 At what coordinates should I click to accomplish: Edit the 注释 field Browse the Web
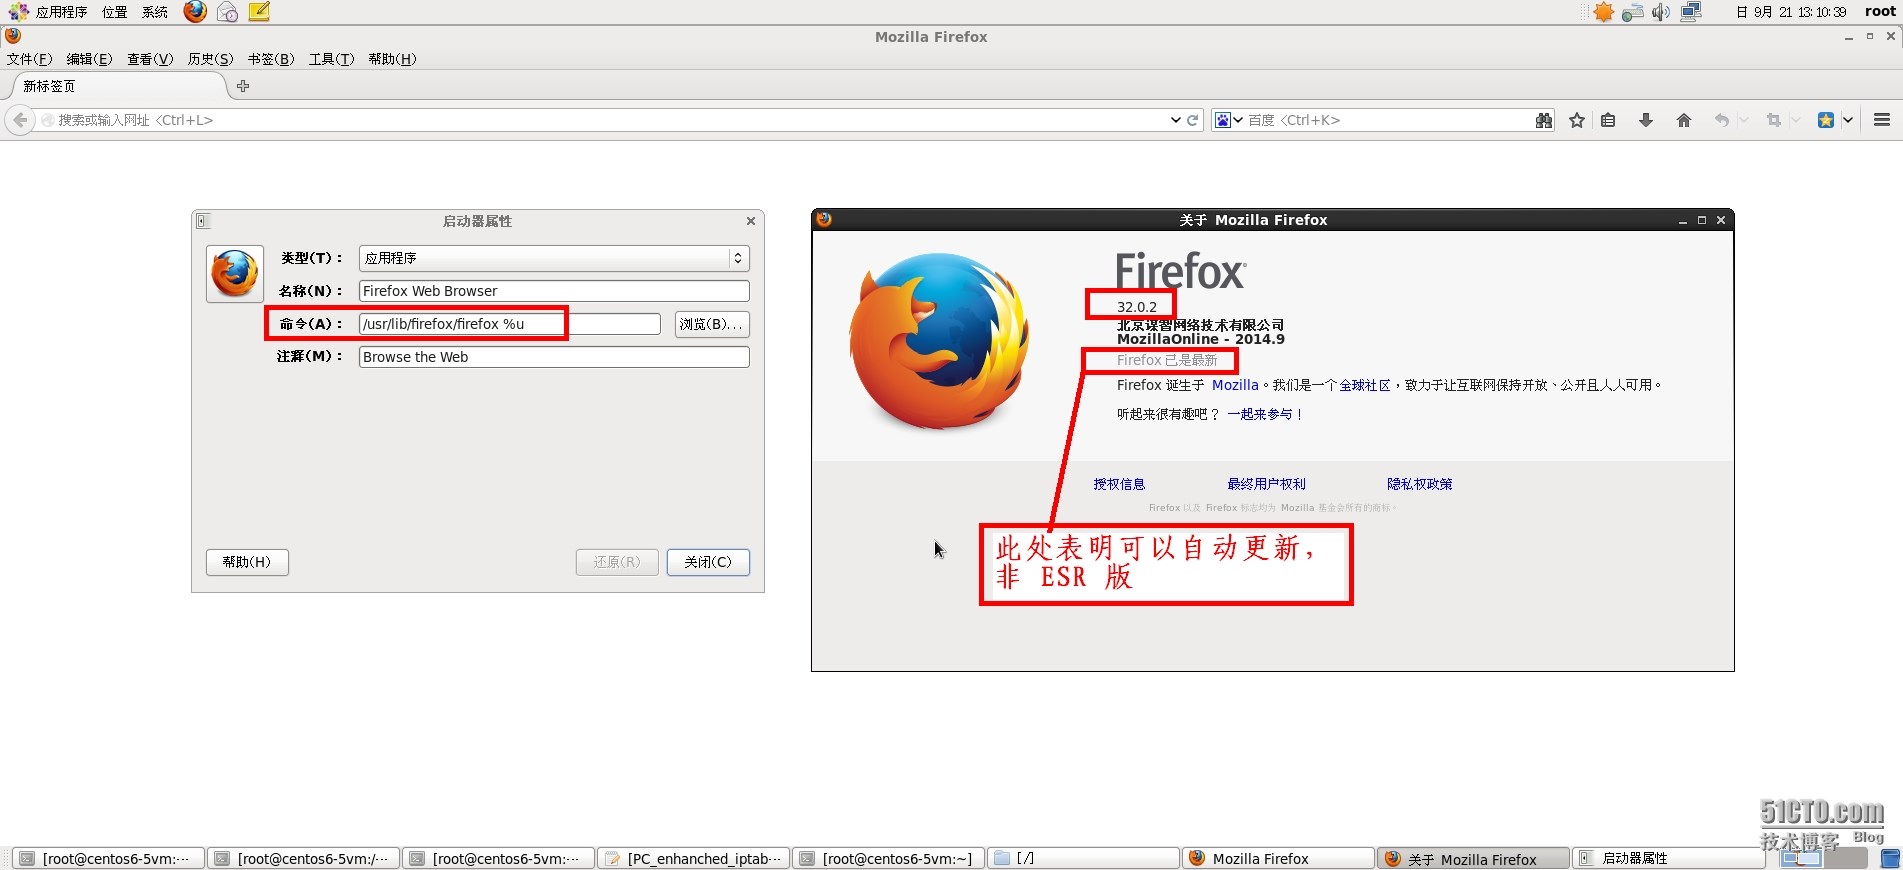coord(554,357)
